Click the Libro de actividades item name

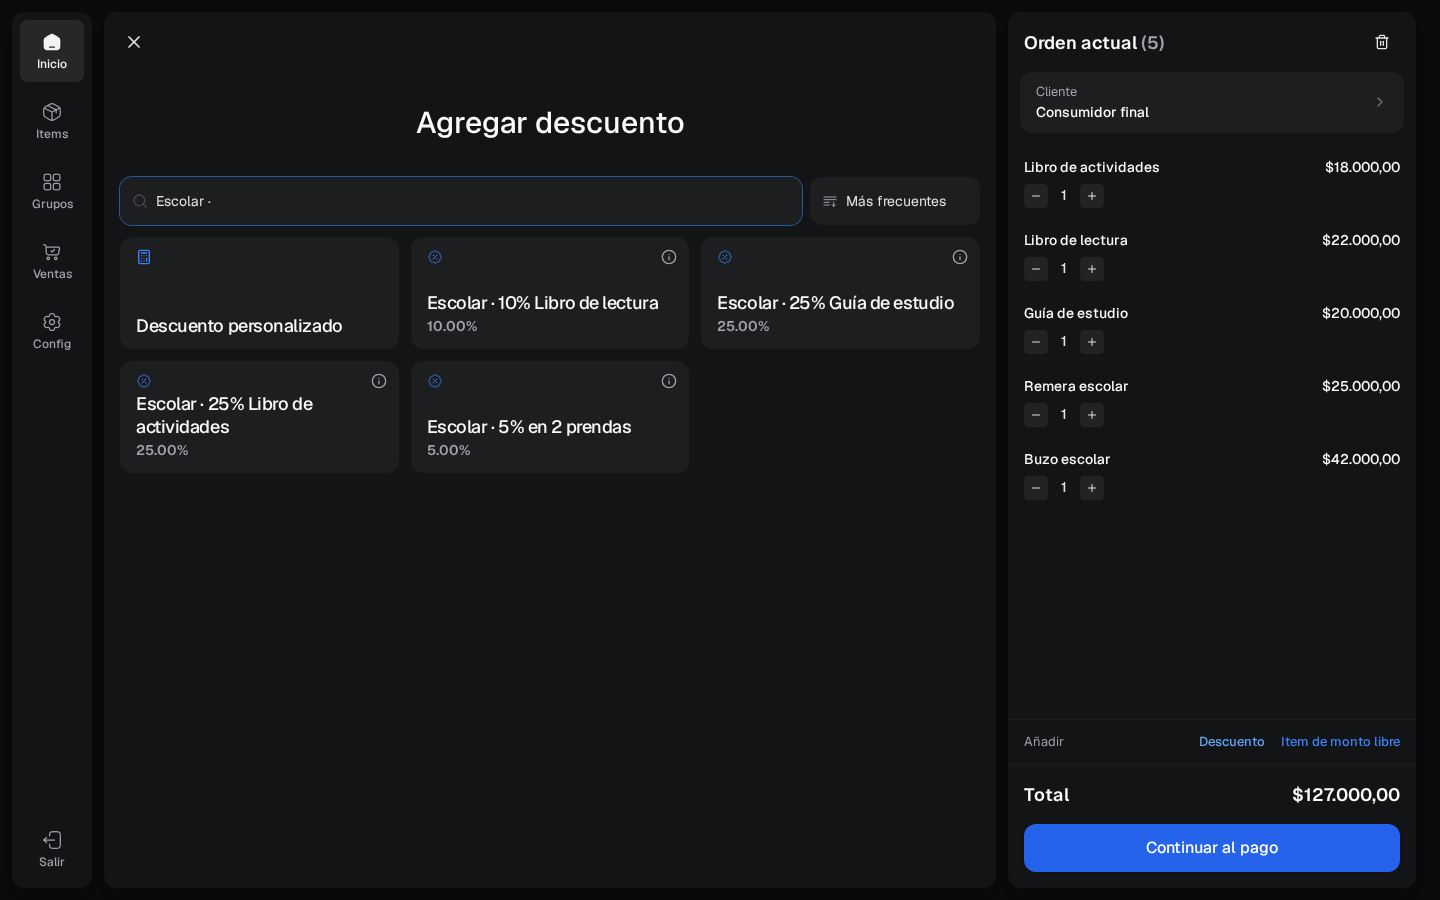pyautogui.click(x=1092, y=167)
